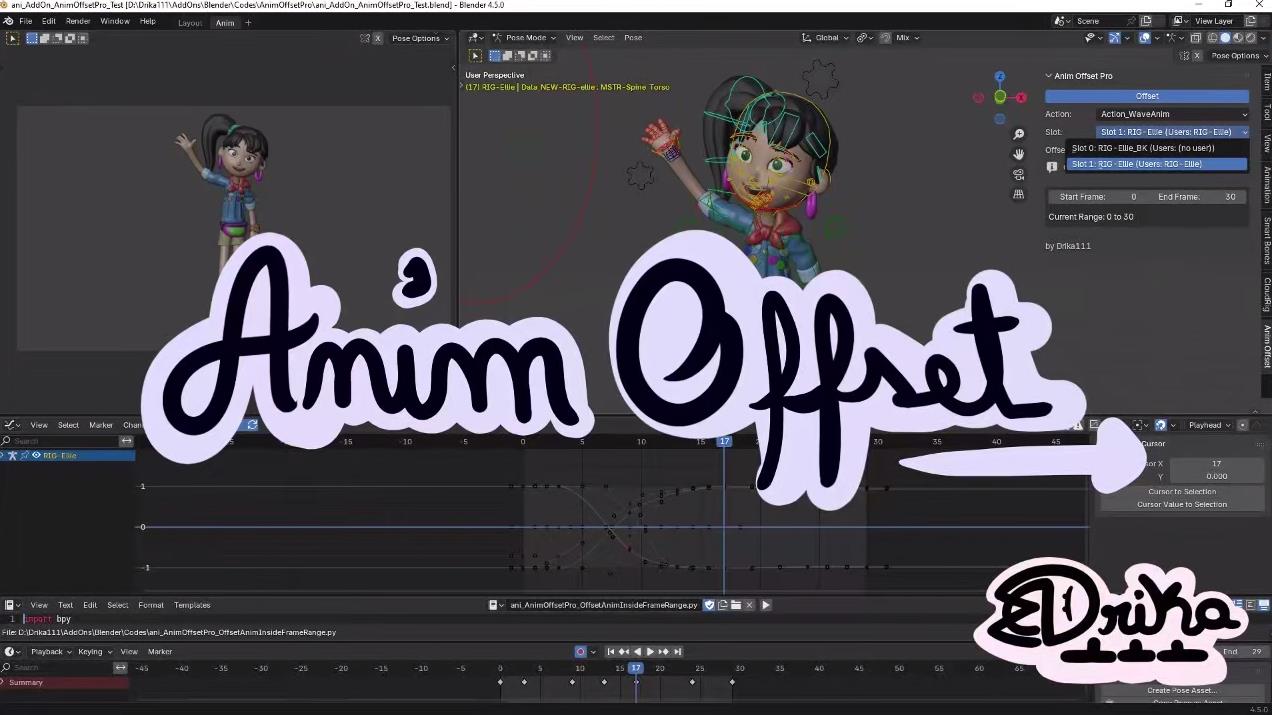Screen dimensions: 1272x715
Task: Click the Start Frame field
Action: tap(1097, 197)
